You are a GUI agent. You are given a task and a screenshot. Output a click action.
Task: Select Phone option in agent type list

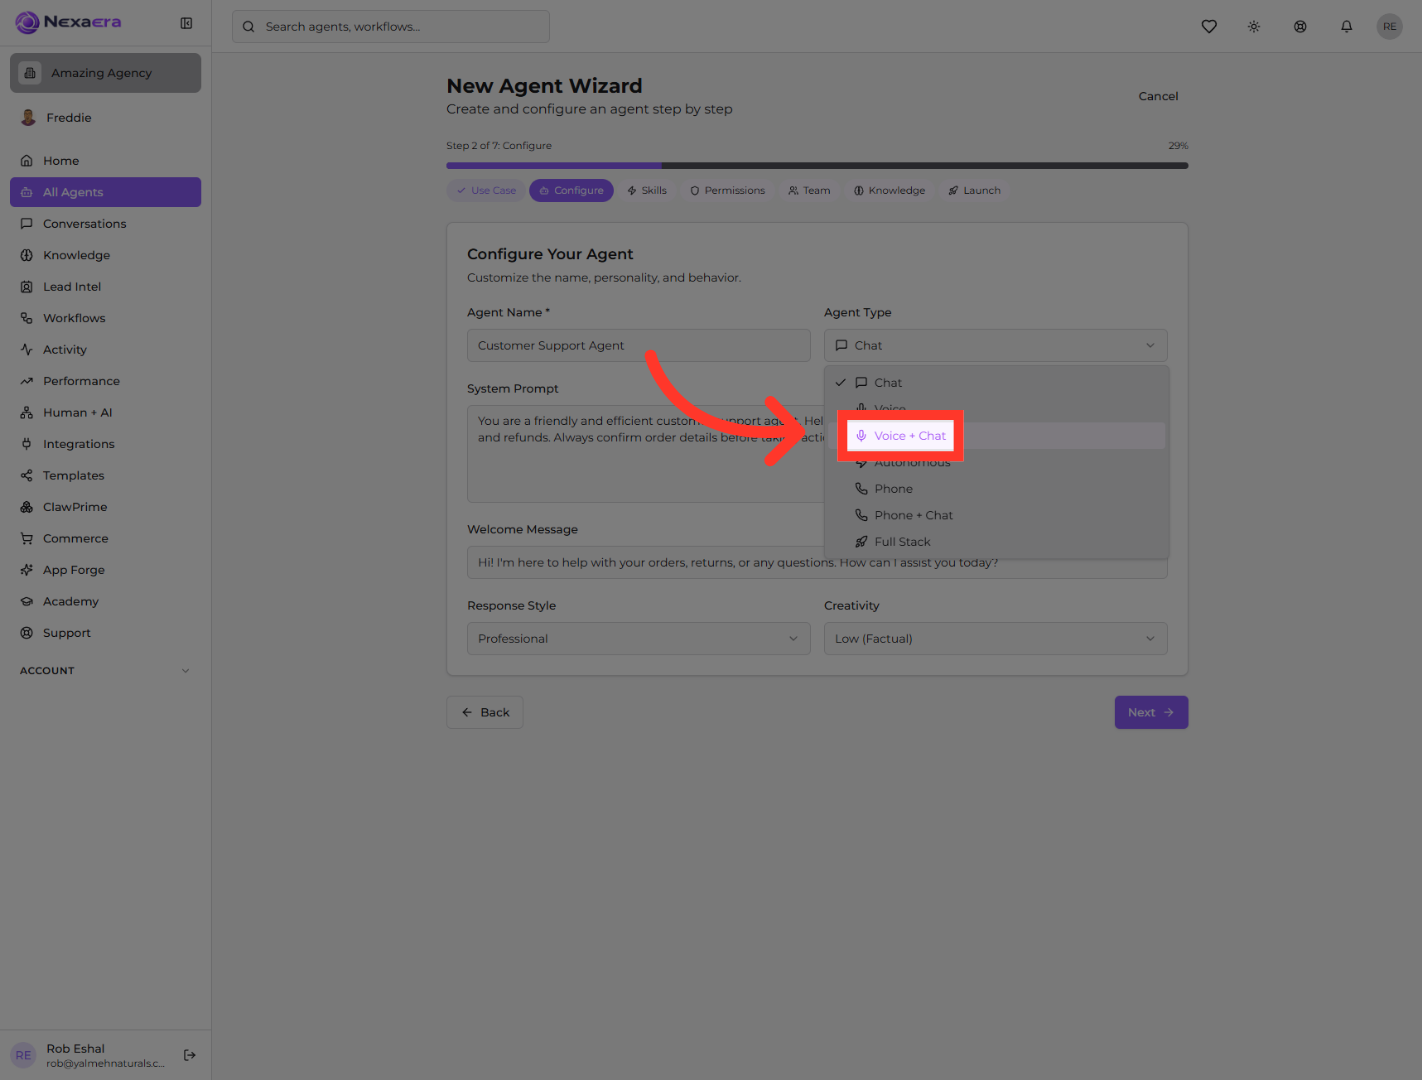[x=996, y=489]
